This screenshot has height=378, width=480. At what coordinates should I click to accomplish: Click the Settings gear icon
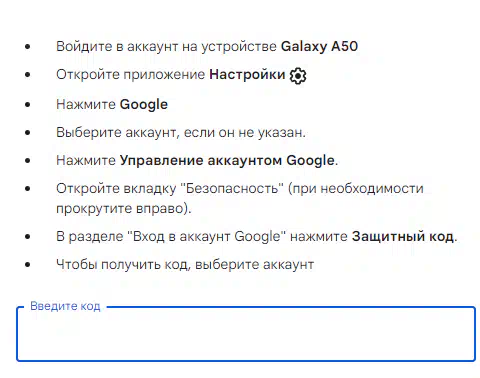coord(298,76)
